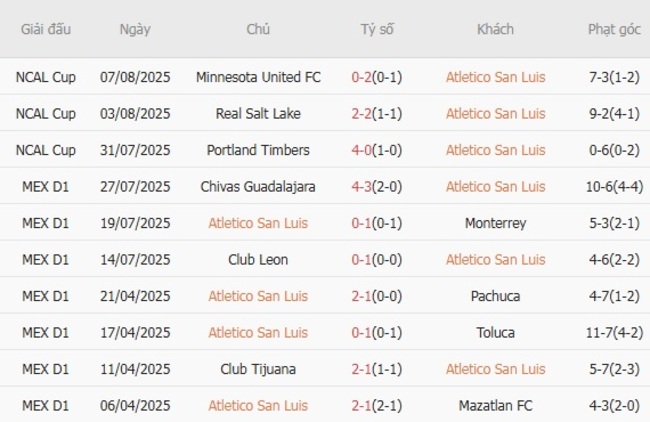Screen dimensions: 650x422
Task: Click the Chivas Guadalajara team name
Action: click(258, 186)
